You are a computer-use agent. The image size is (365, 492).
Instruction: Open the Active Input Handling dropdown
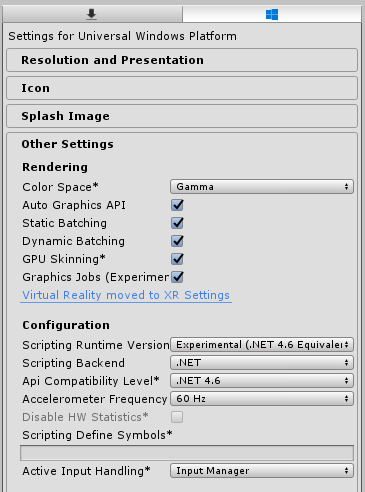coord(262,471)
